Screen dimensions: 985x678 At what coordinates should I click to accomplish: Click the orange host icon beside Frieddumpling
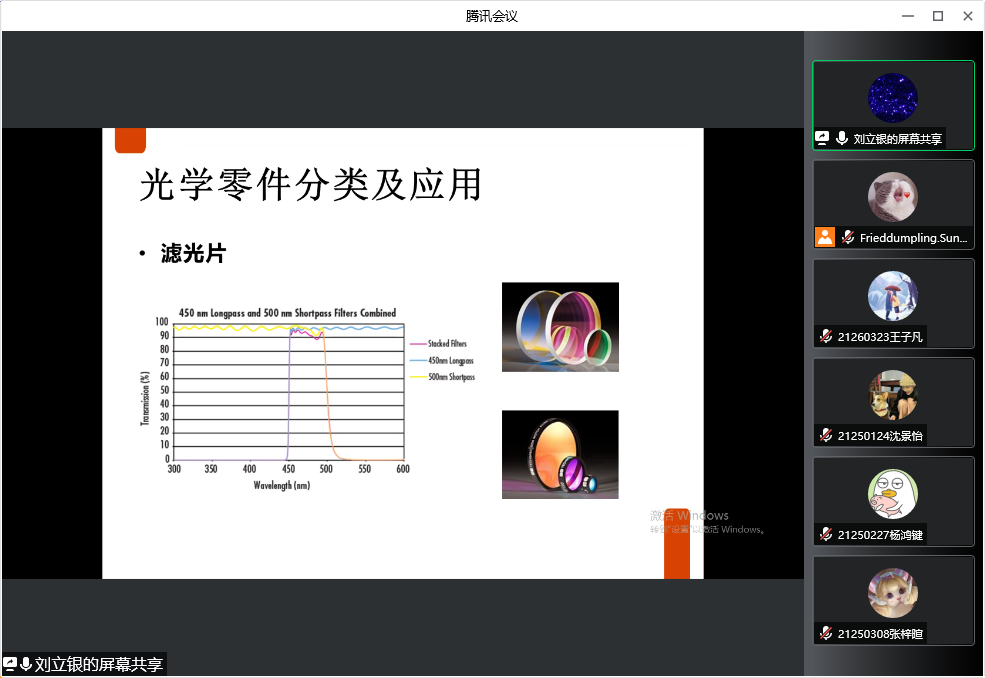tap(824, 237)
